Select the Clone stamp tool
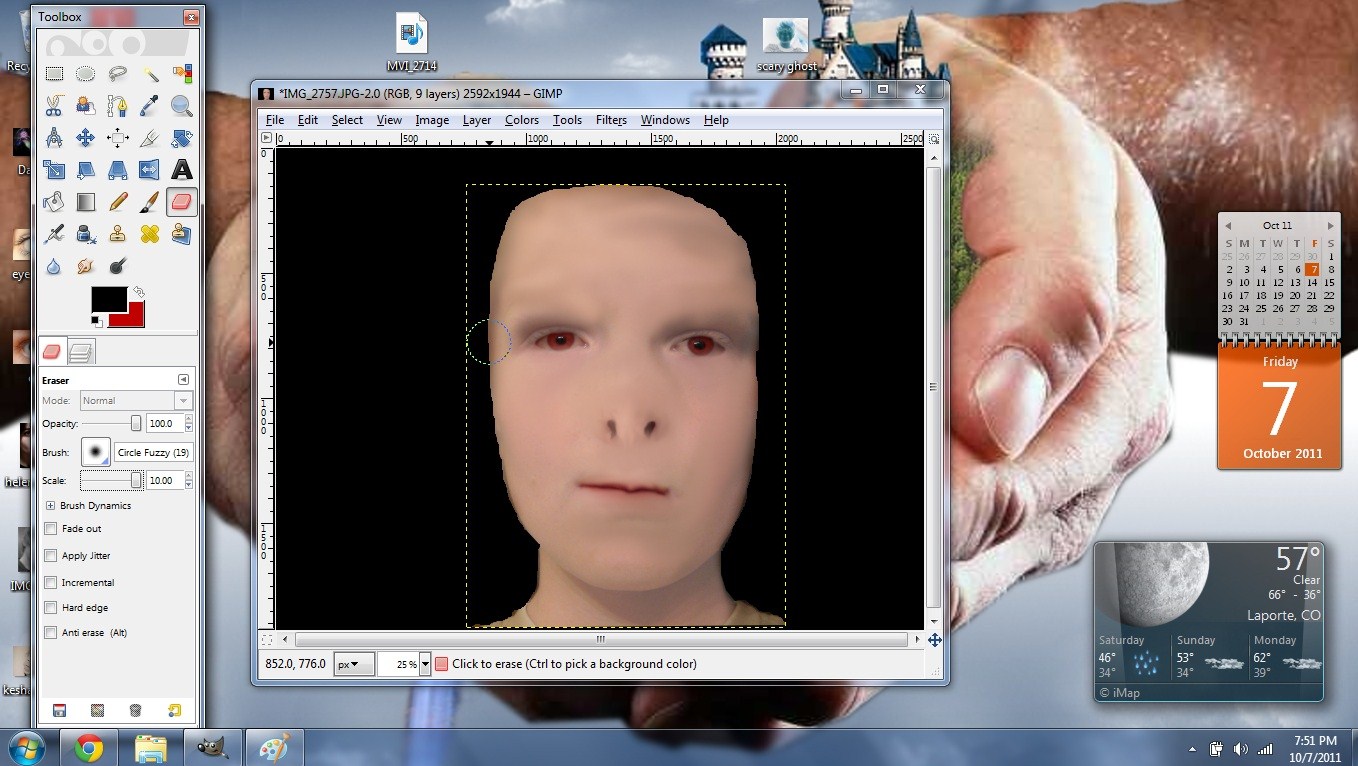 point(118,234)
